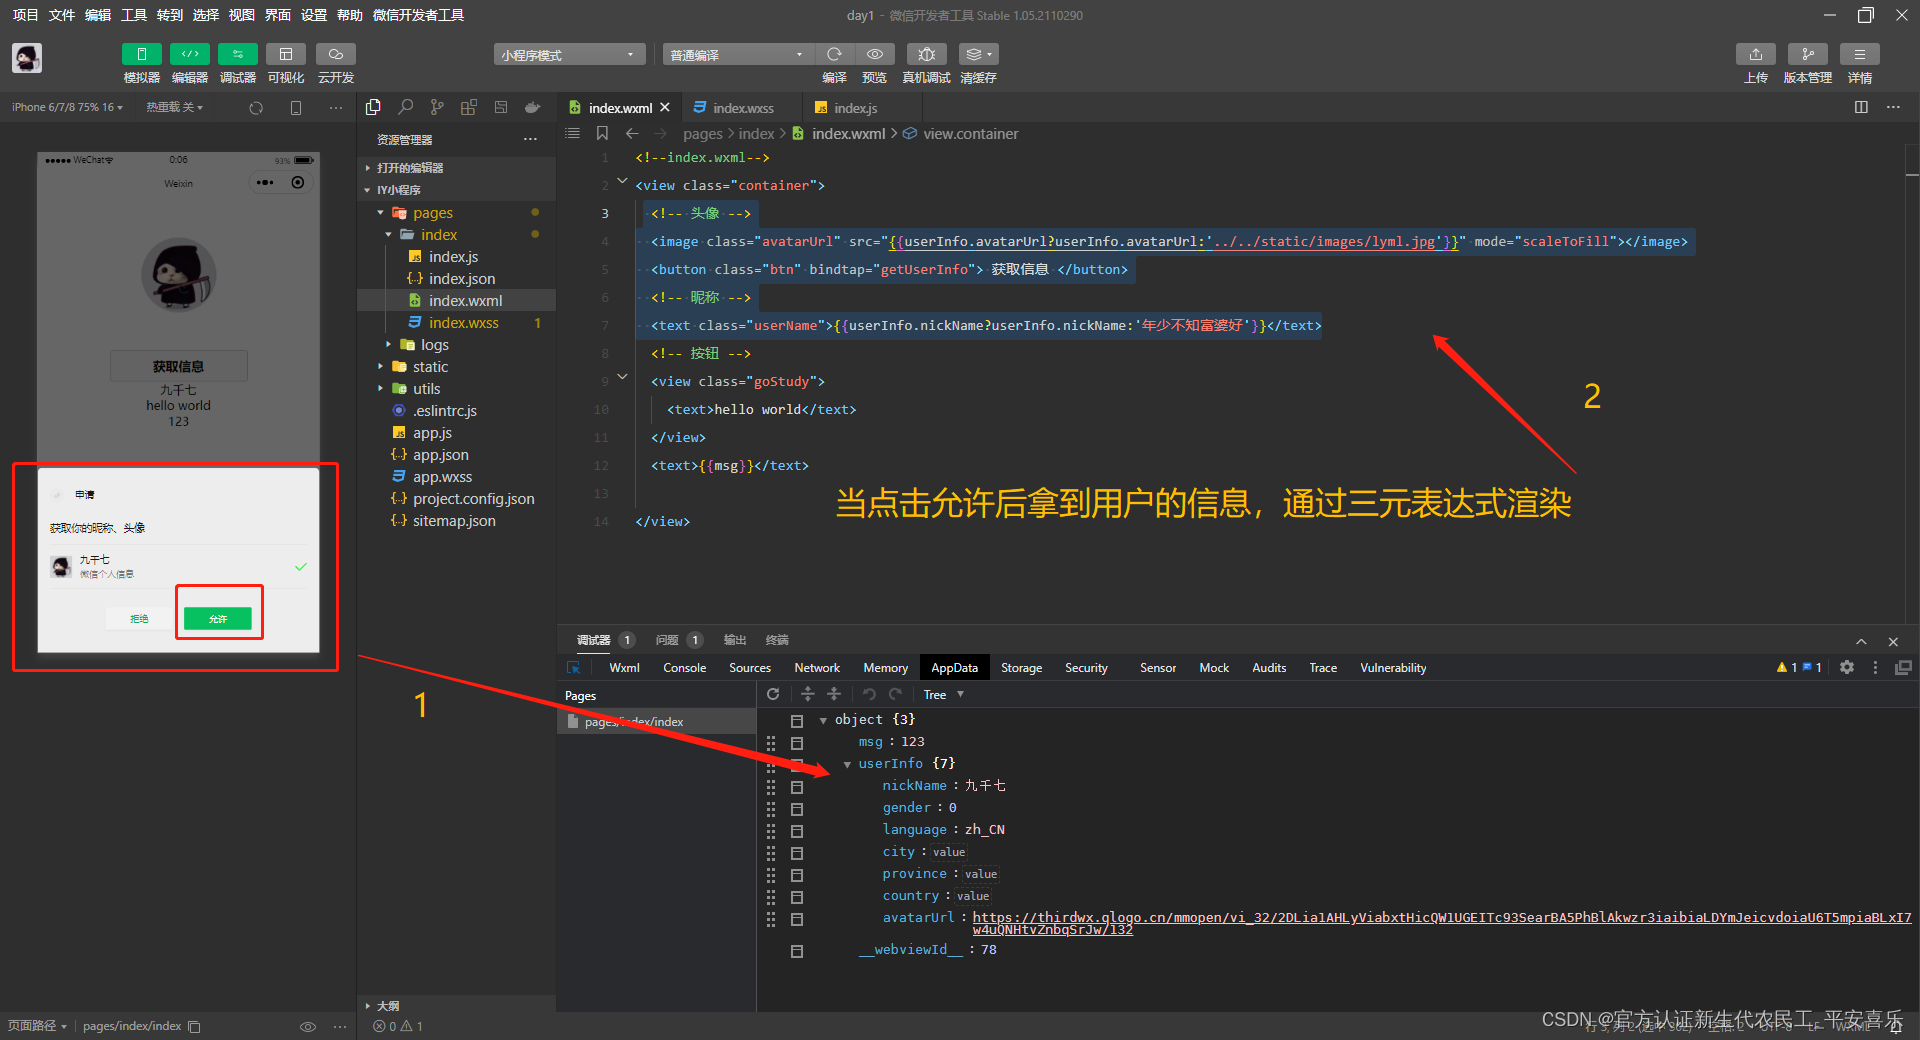The image size is (1920, 1040).
Task: Open the Visualization (可视化) tool
Action: coord(285,54)
